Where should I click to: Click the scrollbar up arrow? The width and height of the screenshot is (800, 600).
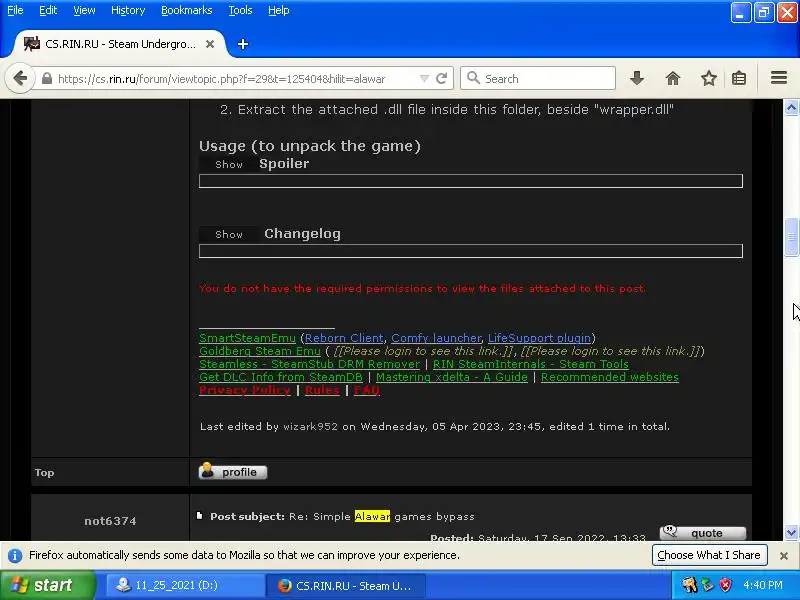[x=791, y=108]
